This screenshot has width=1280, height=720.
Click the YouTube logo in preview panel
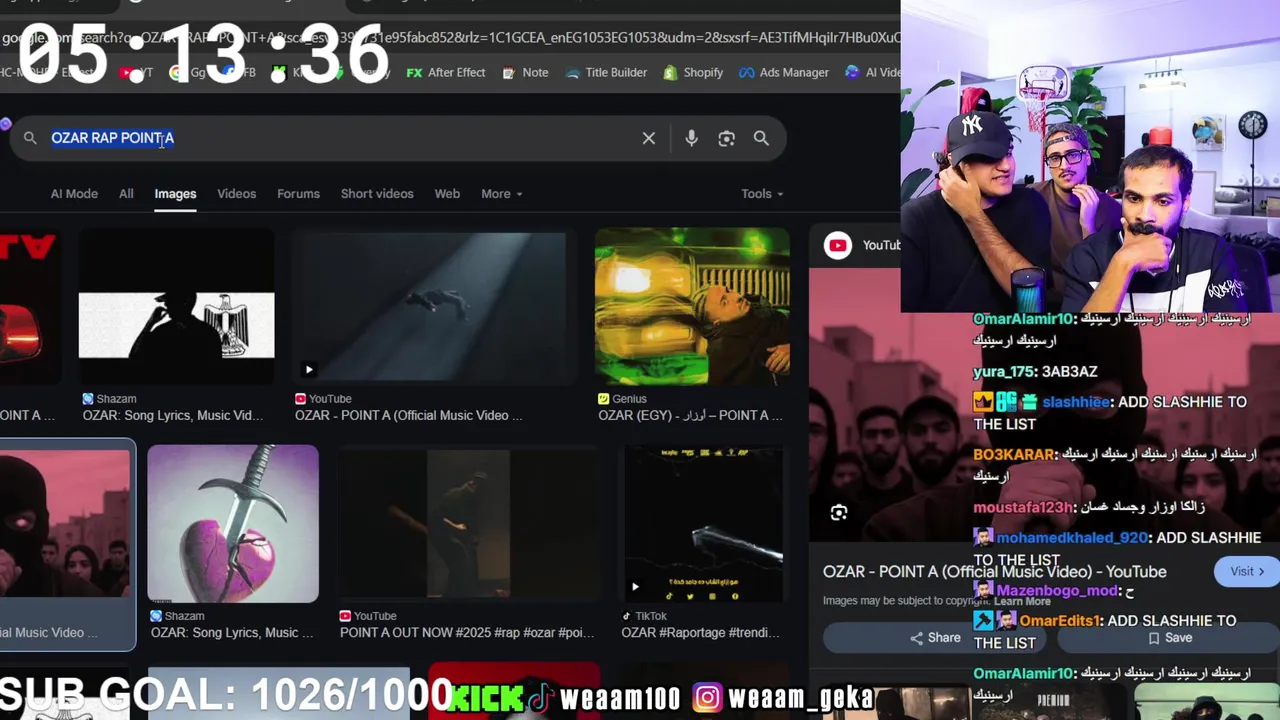click(x=838, y=245)
